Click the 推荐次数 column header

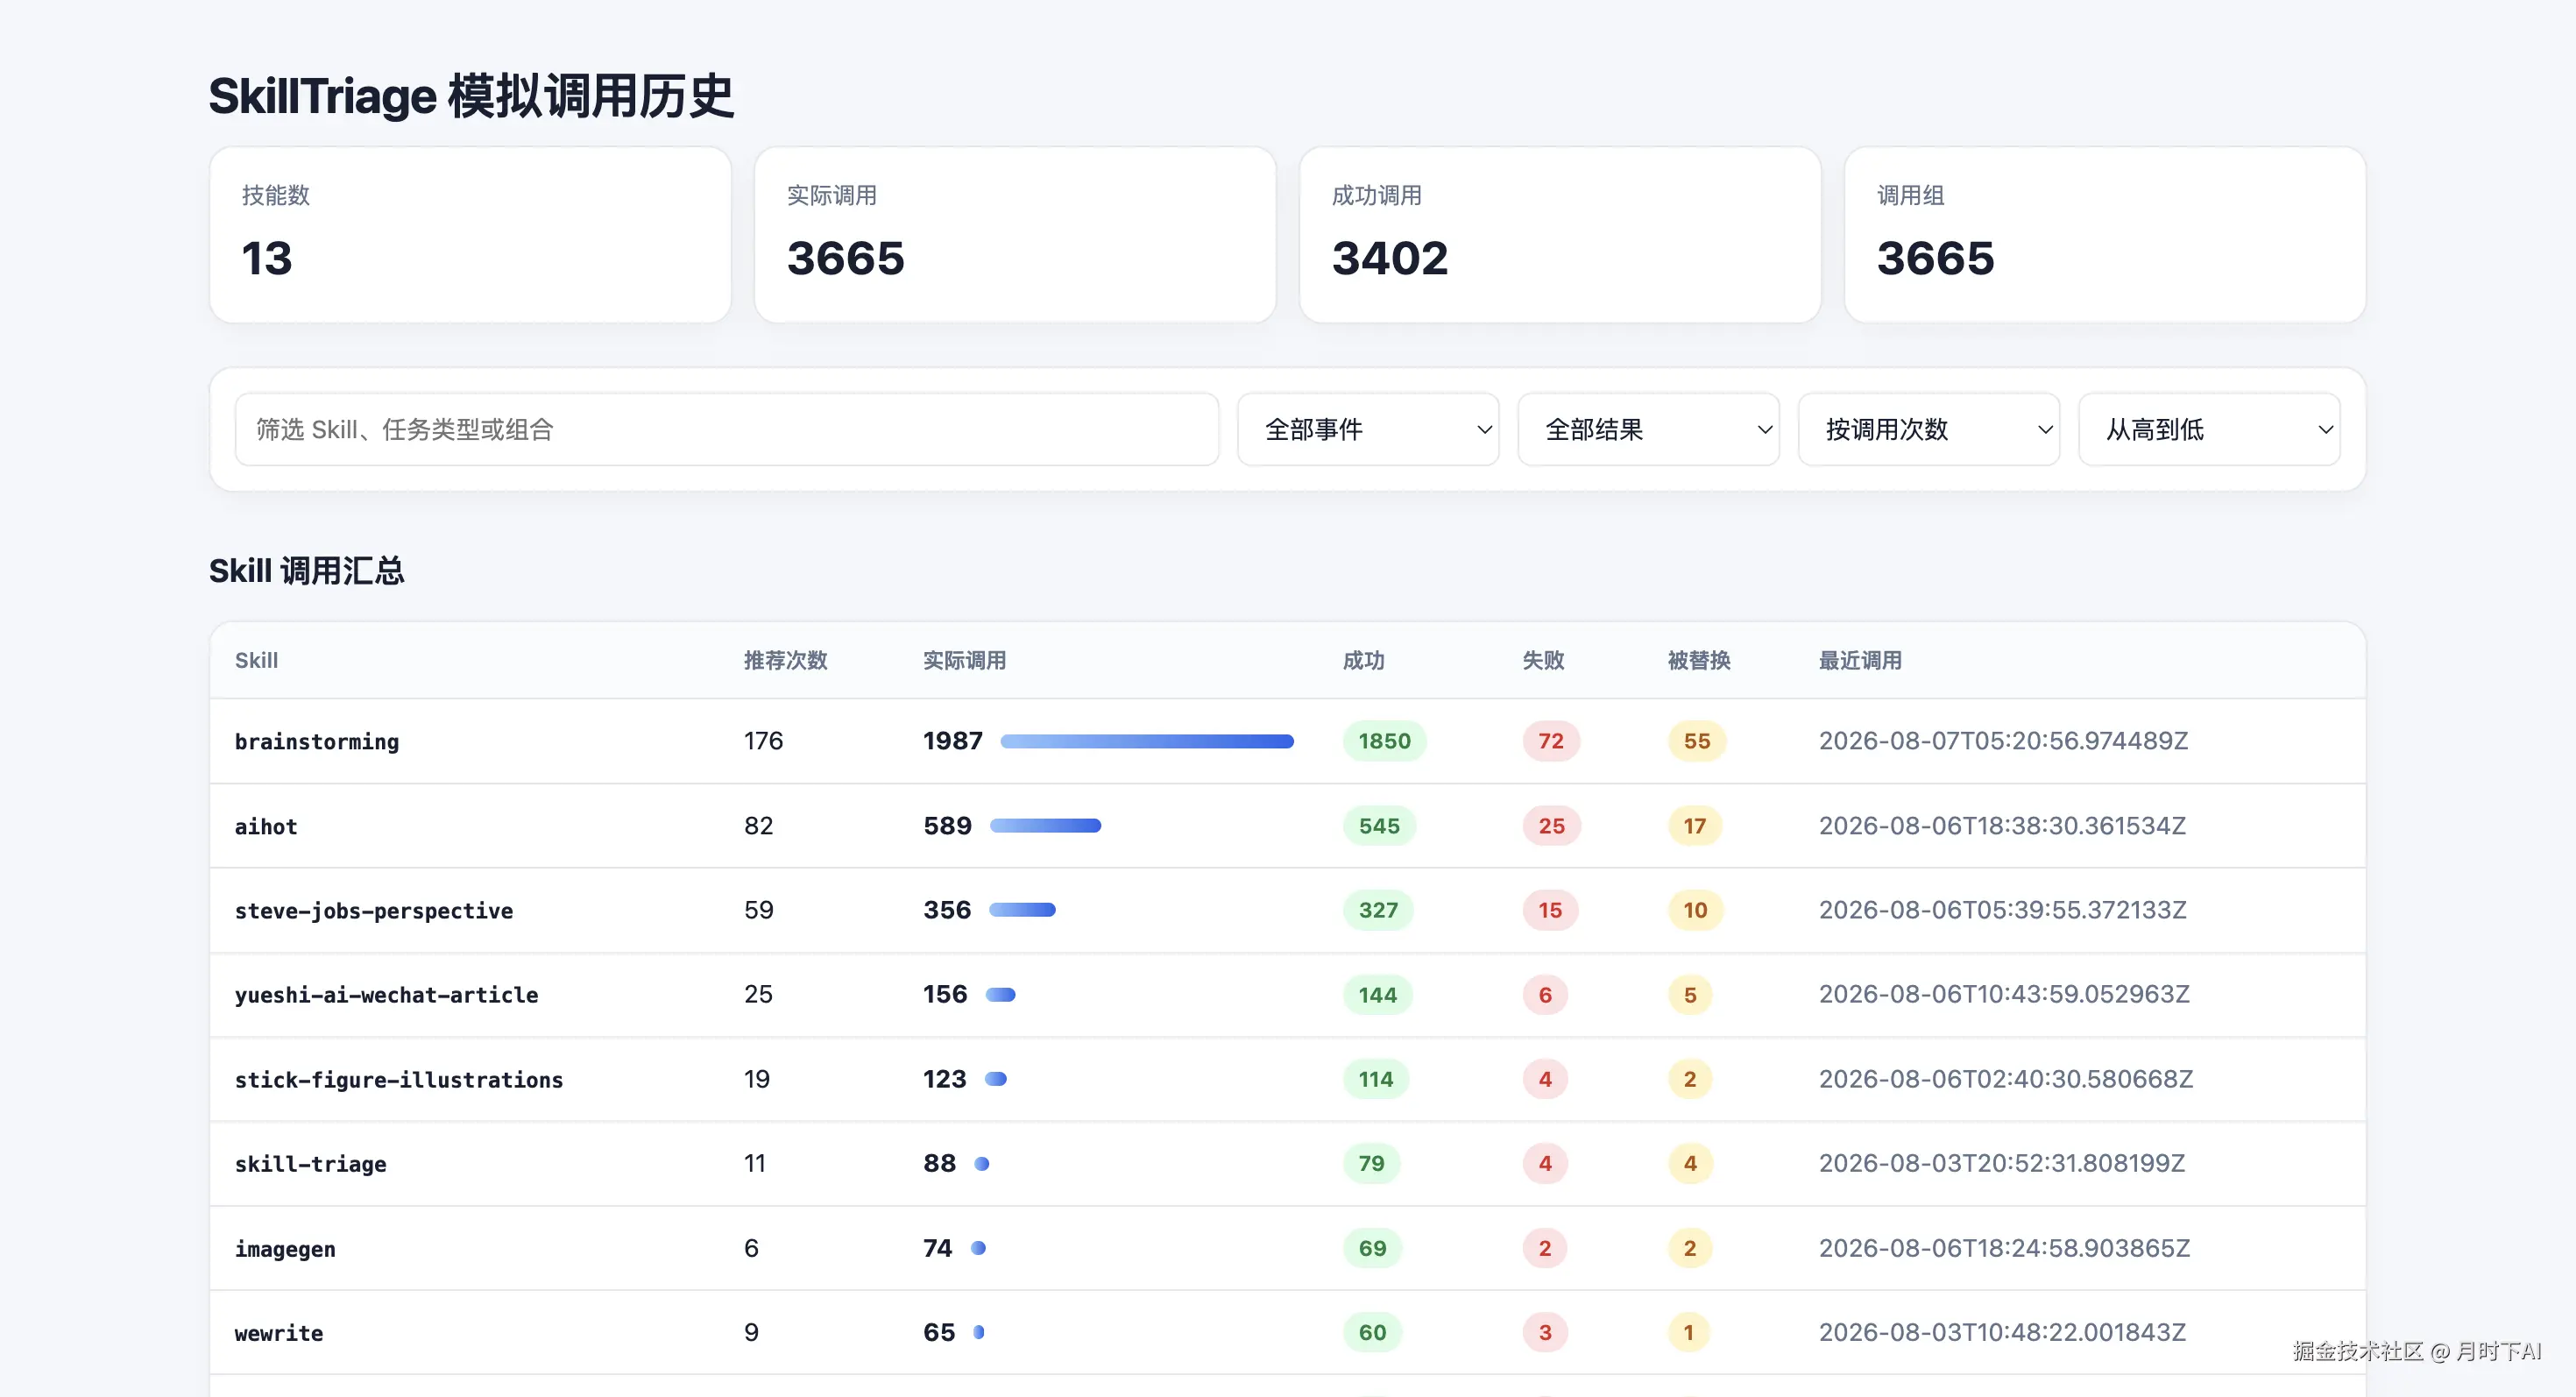[x=785, y=660]
